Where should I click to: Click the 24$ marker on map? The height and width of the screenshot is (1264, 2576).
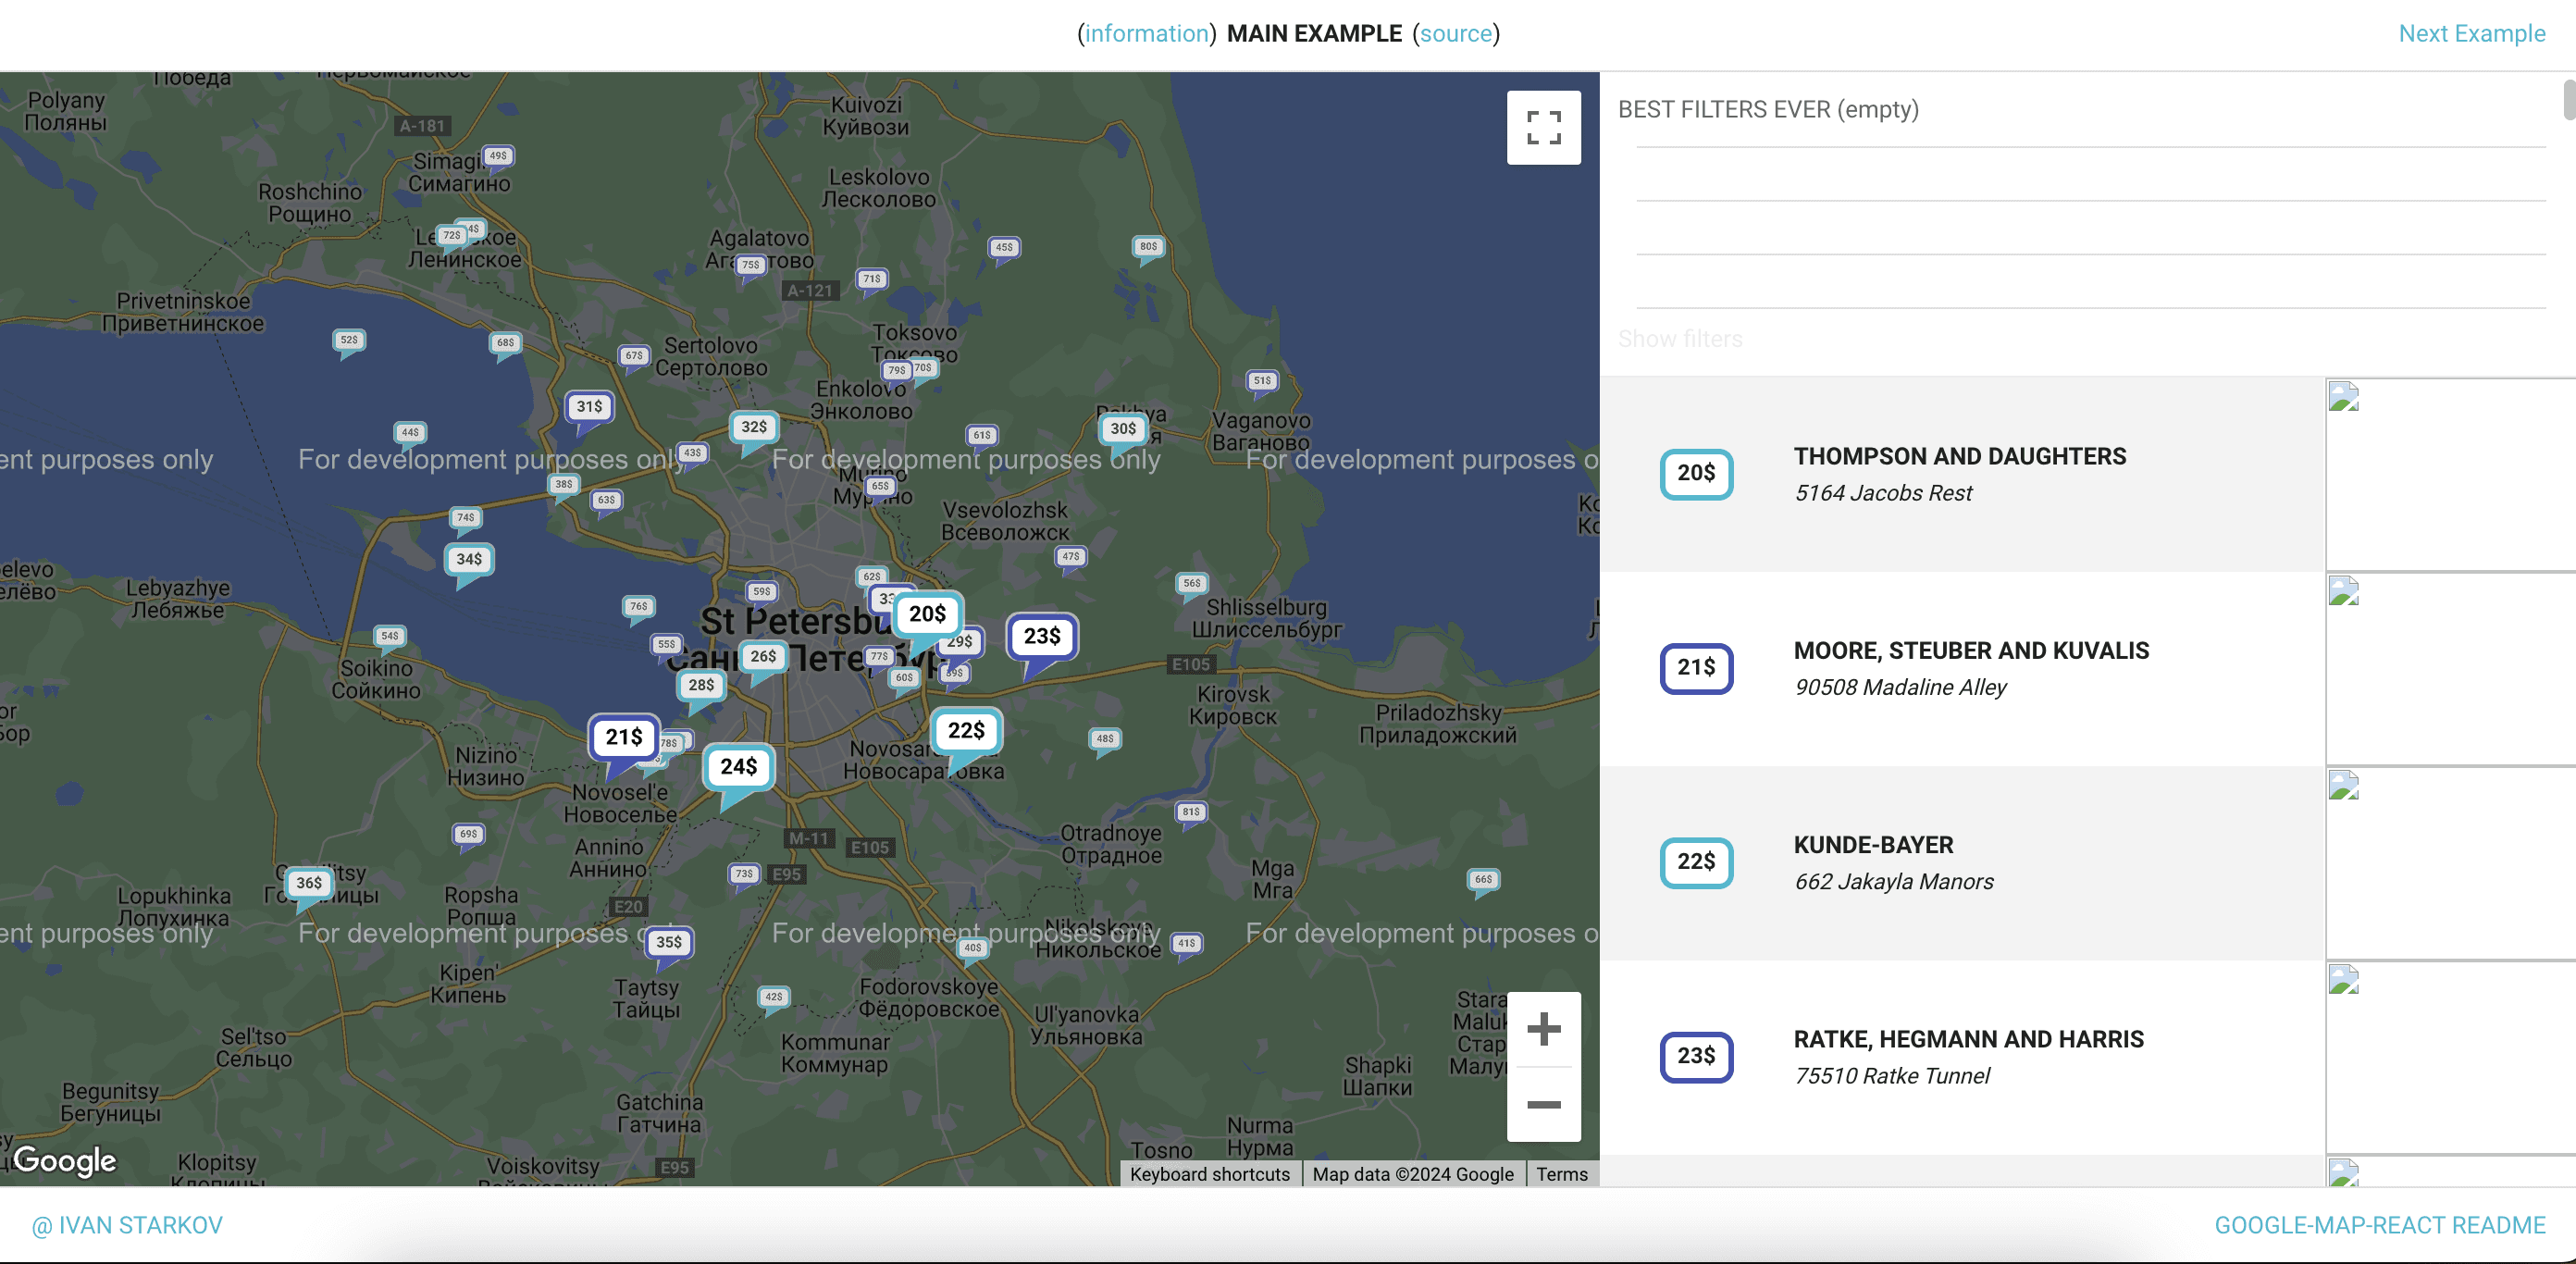coord(738,767)
